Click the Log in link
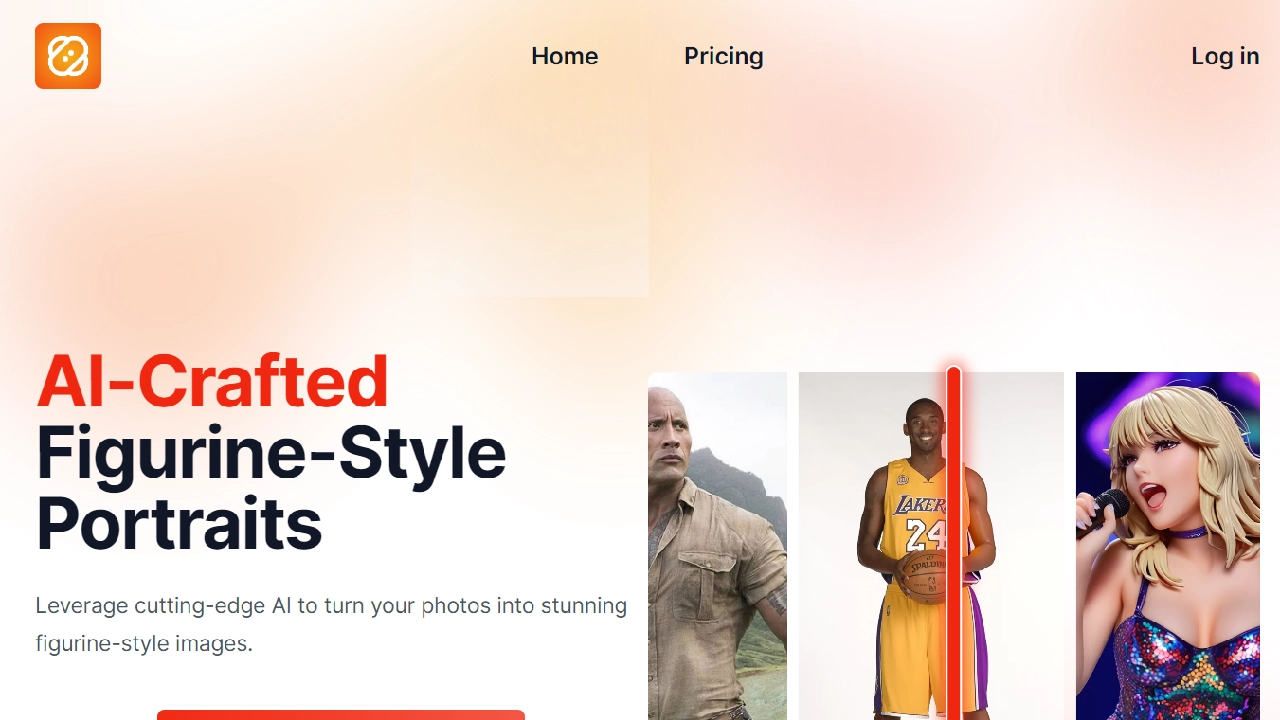The width and height of the screenshot is (1280, 720). click(x=1225, y=56)
